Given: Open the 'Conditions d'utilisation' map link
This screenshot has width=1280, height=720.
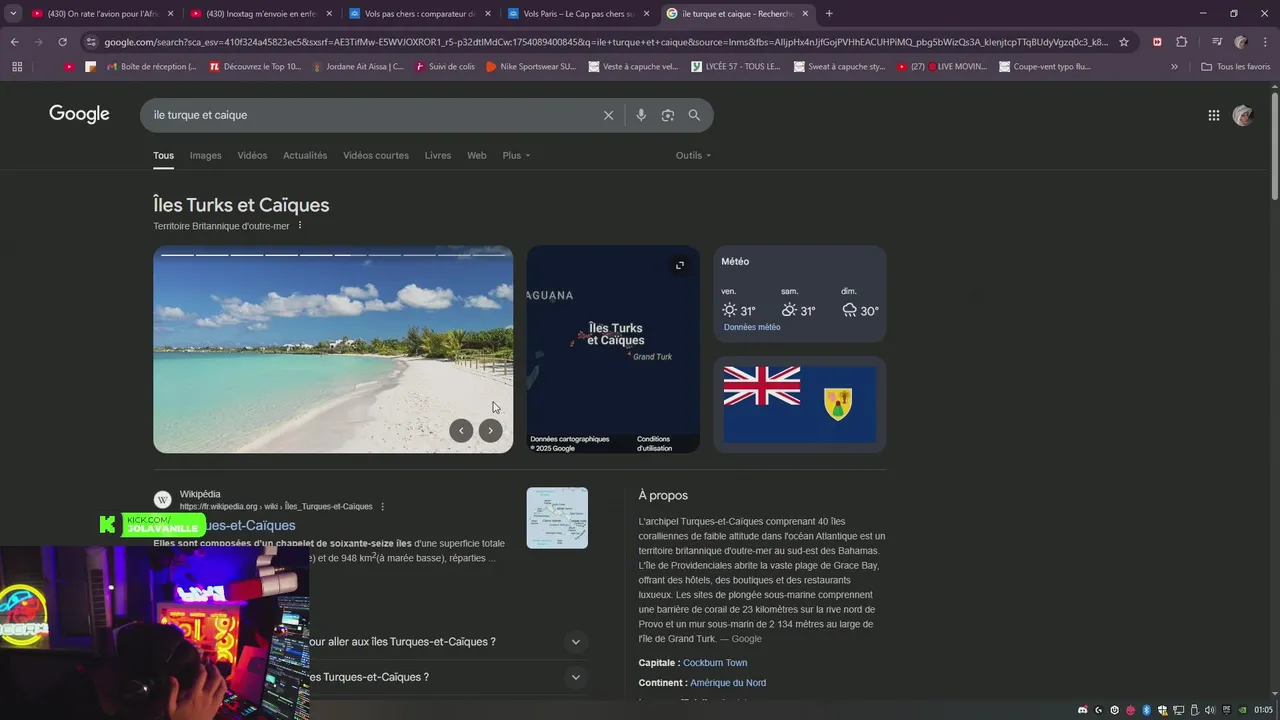Looking at the screenshot, I should (x=654, y=443).
